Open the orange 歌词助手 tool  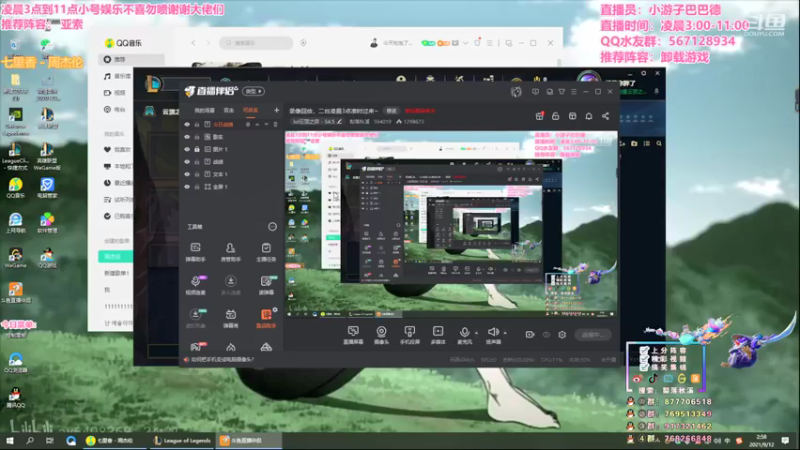coord(266,318)
